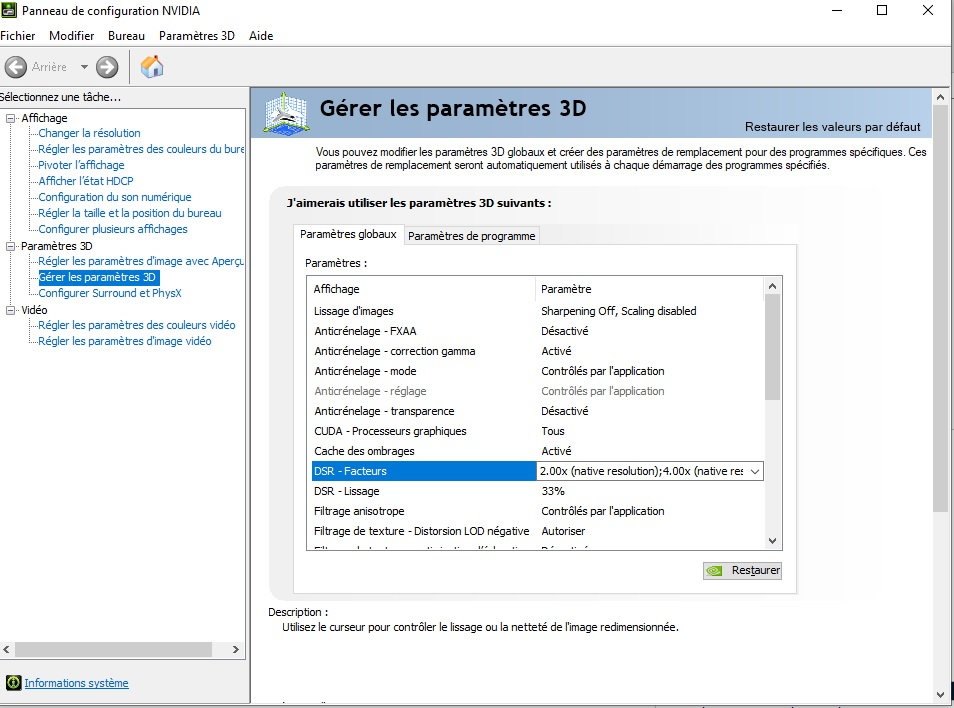Viewport: 954px width, 708px height.
Task: Click the 33% DSR Lissage value
Action: [553, 491]
